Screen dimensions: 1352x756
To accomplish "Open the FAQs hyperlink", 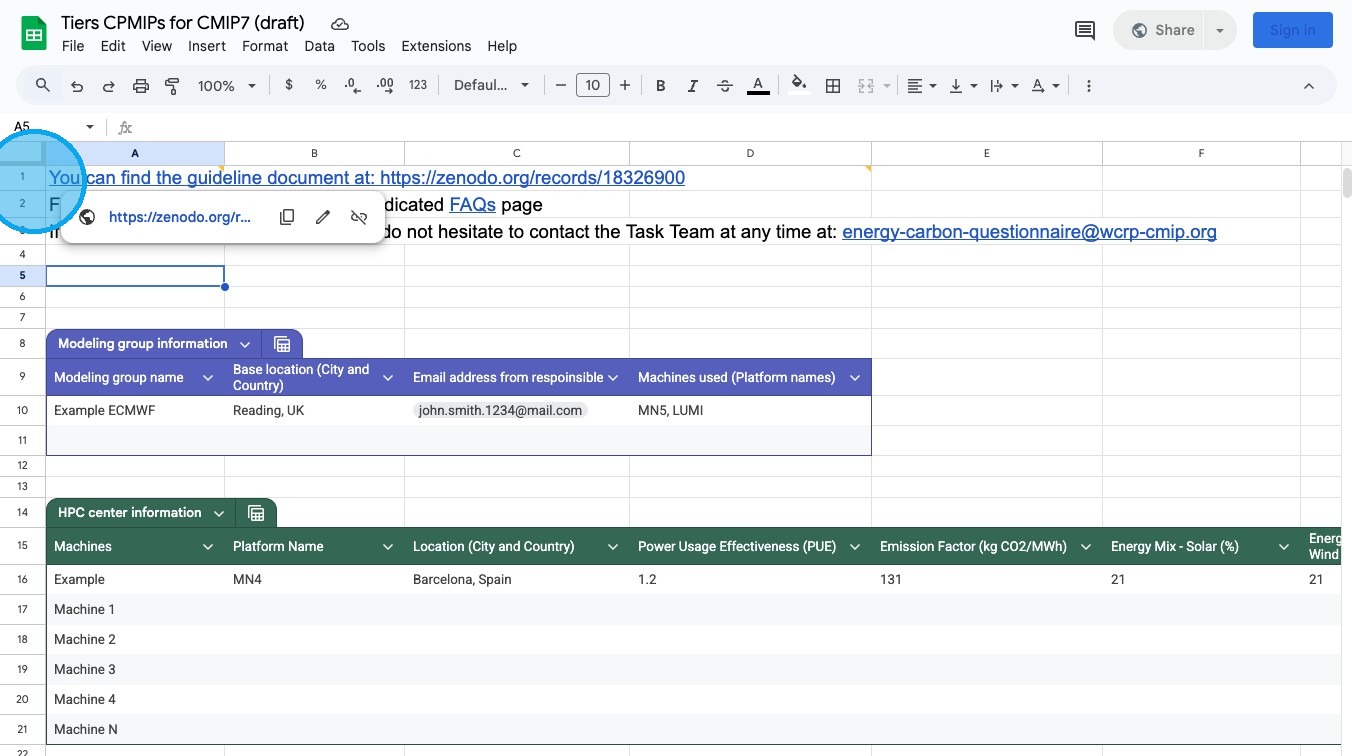I will [472, 205].
